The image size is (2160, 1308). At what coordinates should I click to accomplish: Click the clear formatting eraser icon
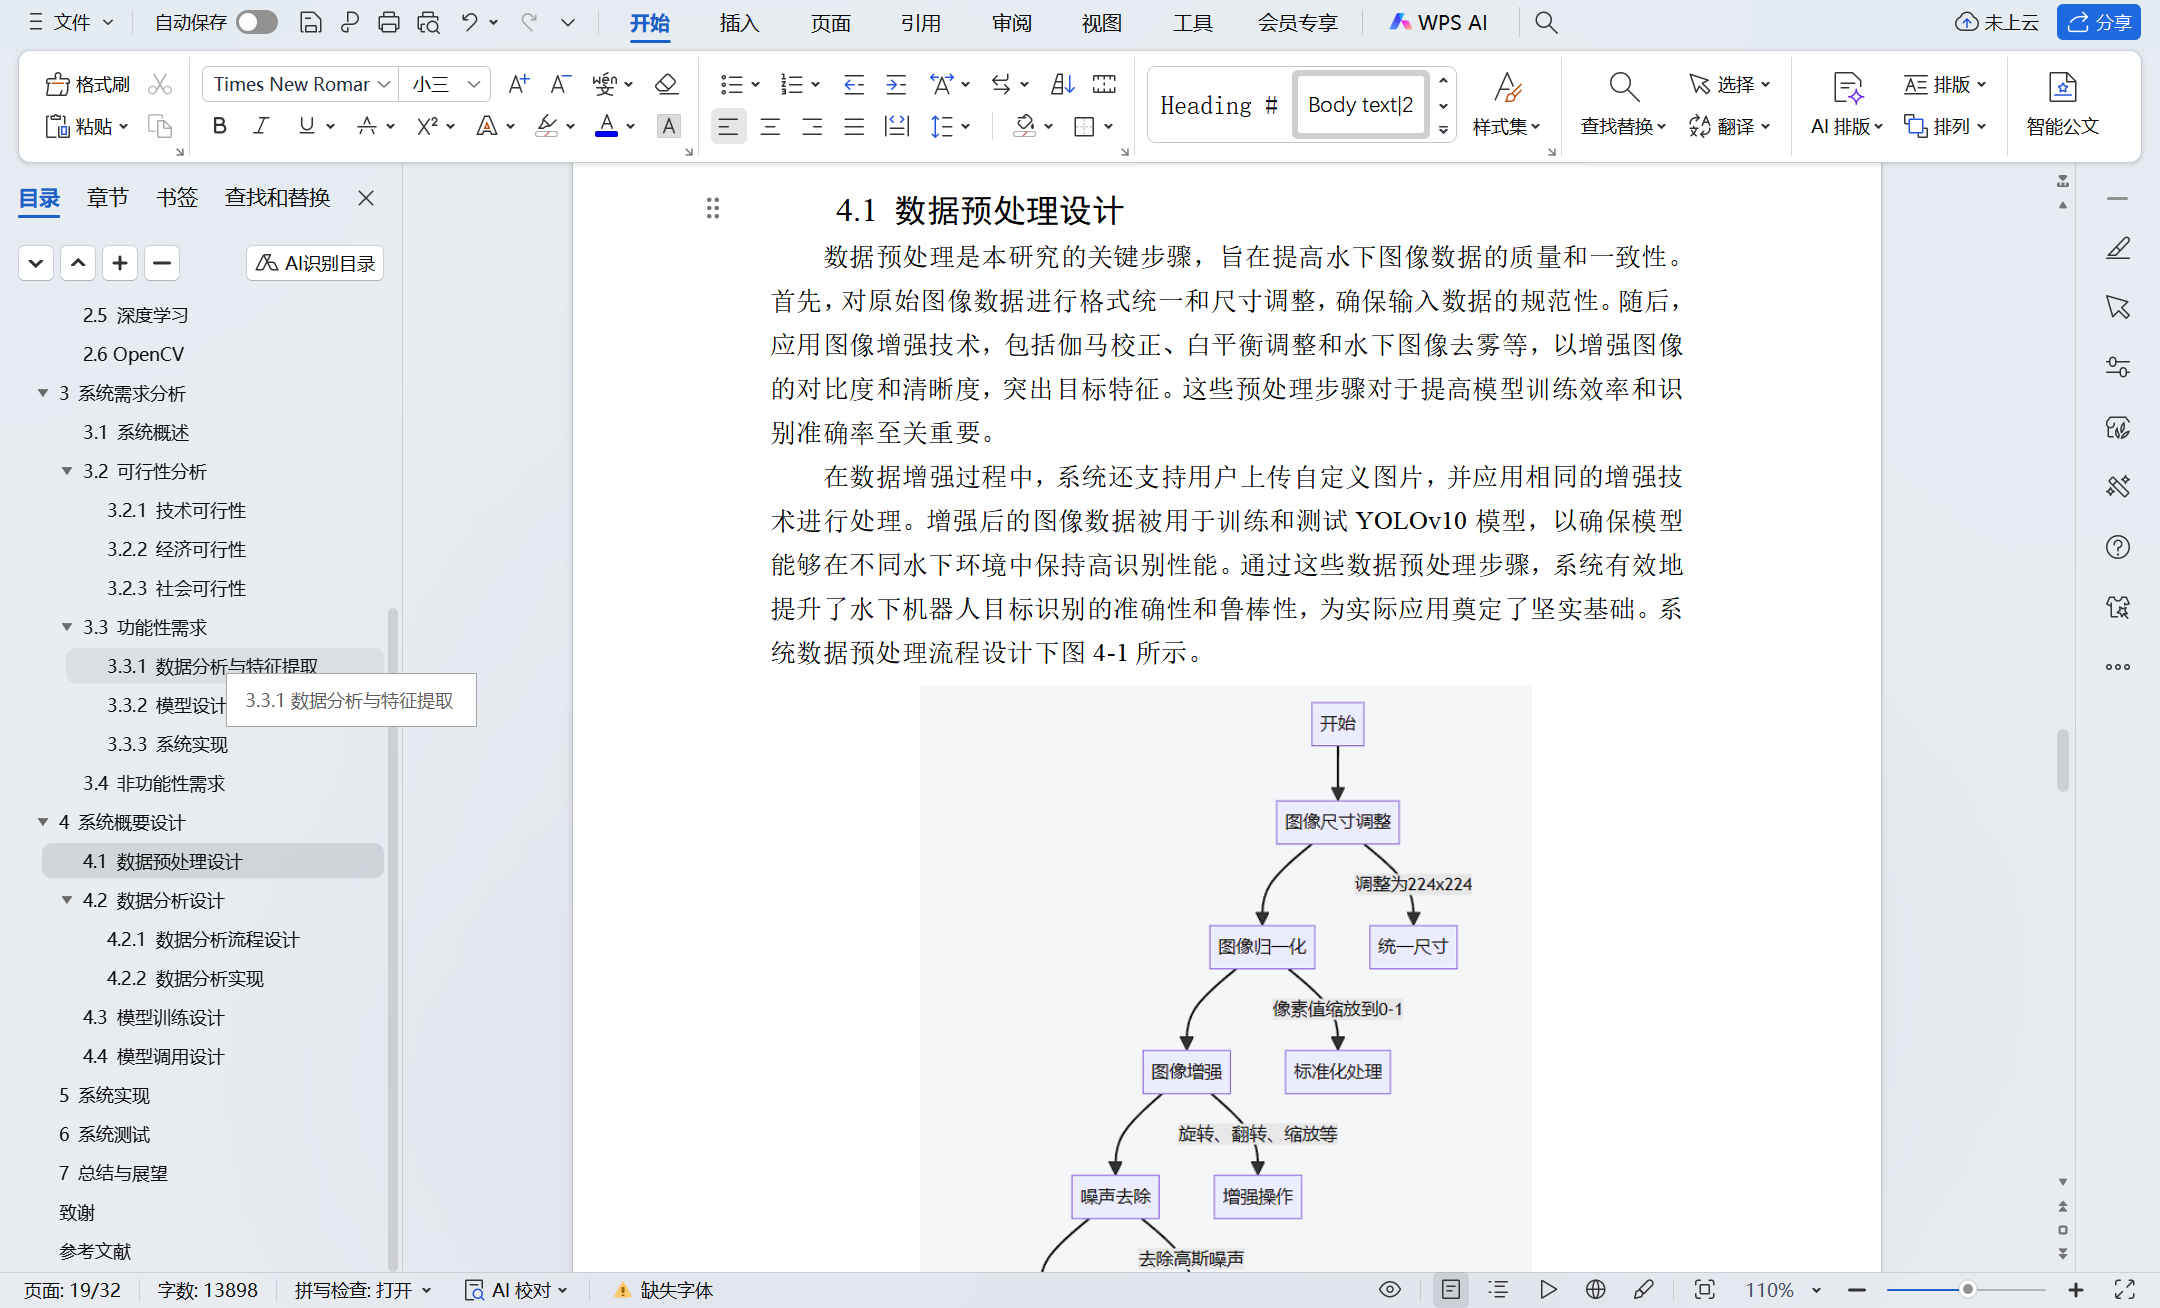tap(667, 84)
